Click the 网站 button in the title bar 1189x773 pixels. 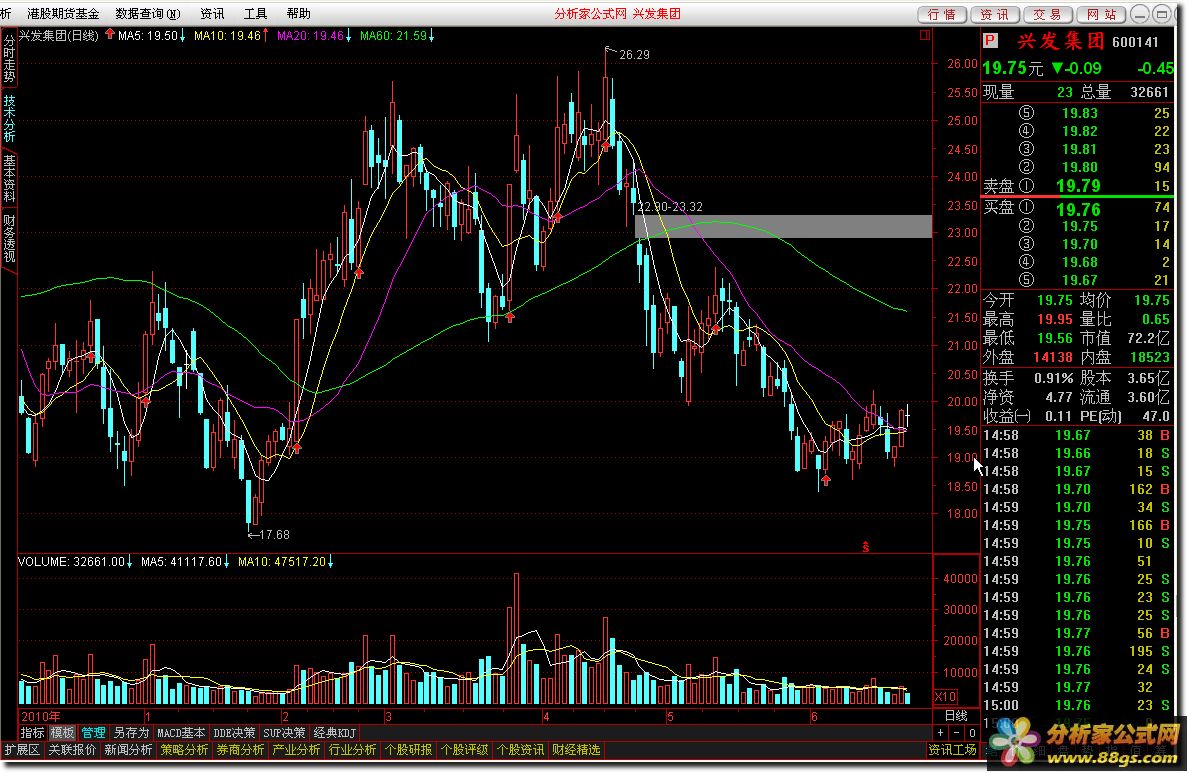1100,14
